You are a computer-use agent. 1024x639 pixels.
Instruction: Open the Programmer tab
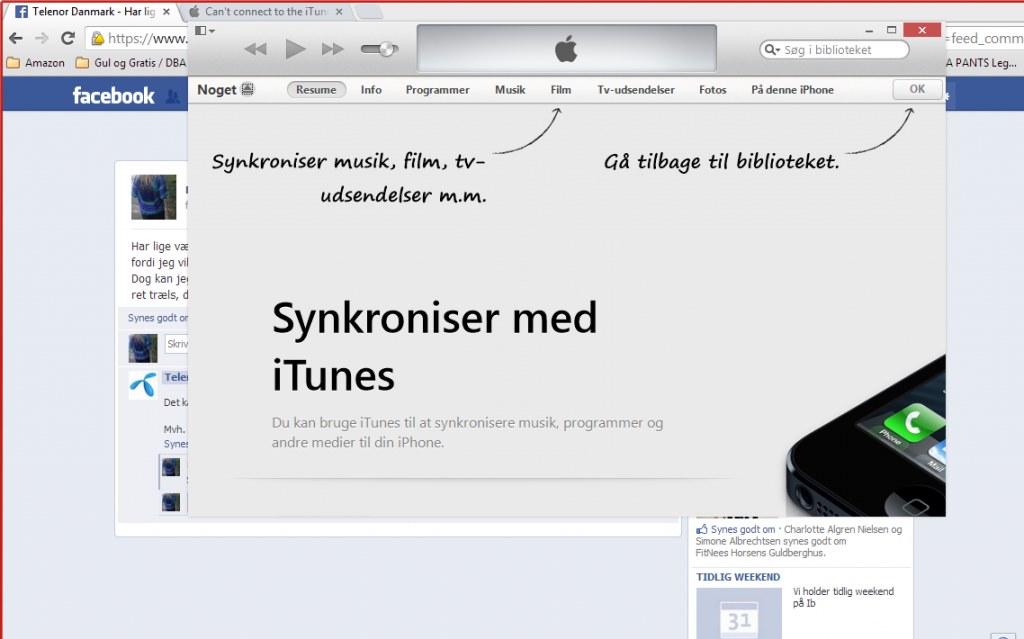point(438,90)
